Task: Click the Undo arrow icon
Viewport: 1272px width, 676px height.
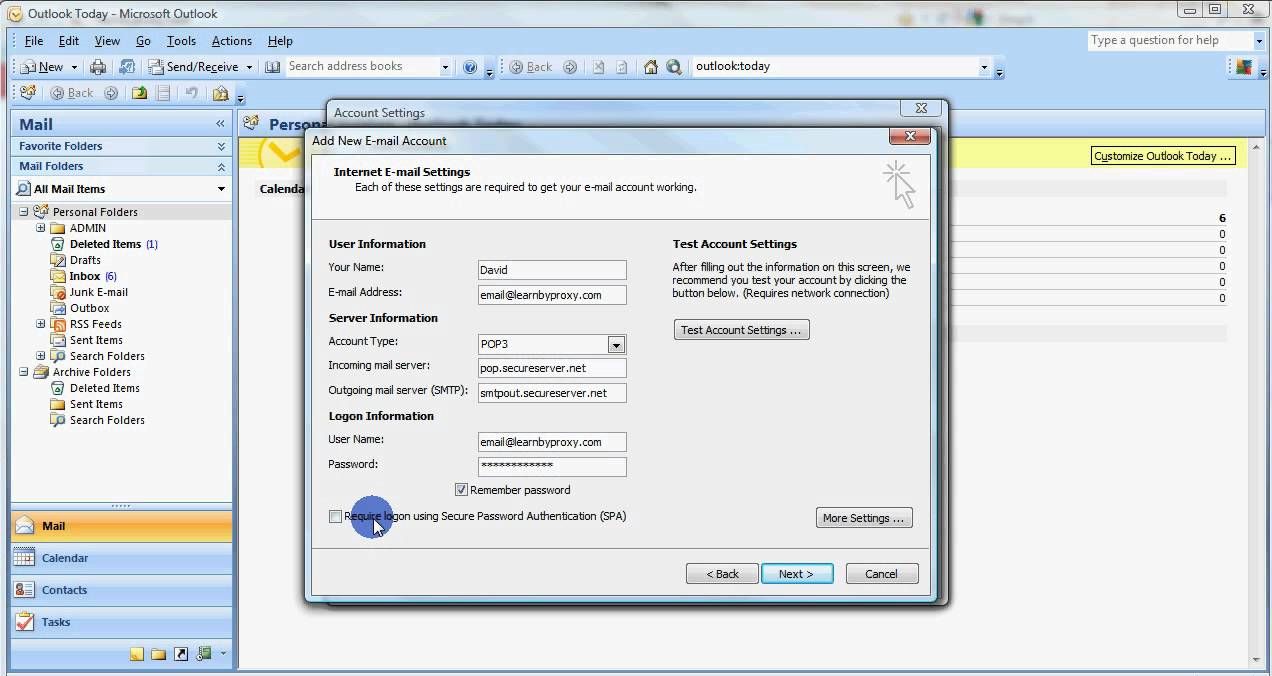Action: [191, 93]
